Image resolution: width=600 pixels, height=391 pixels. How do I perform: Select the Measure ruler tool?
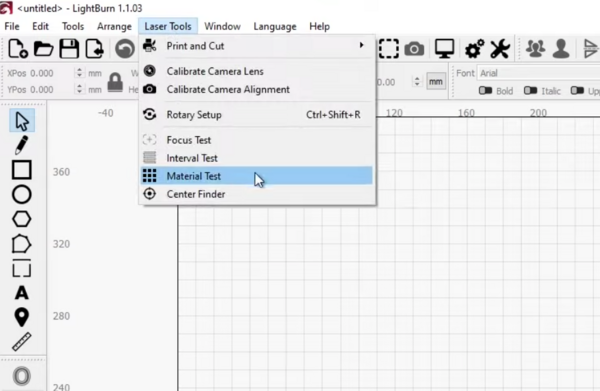(x=21, y=342)
